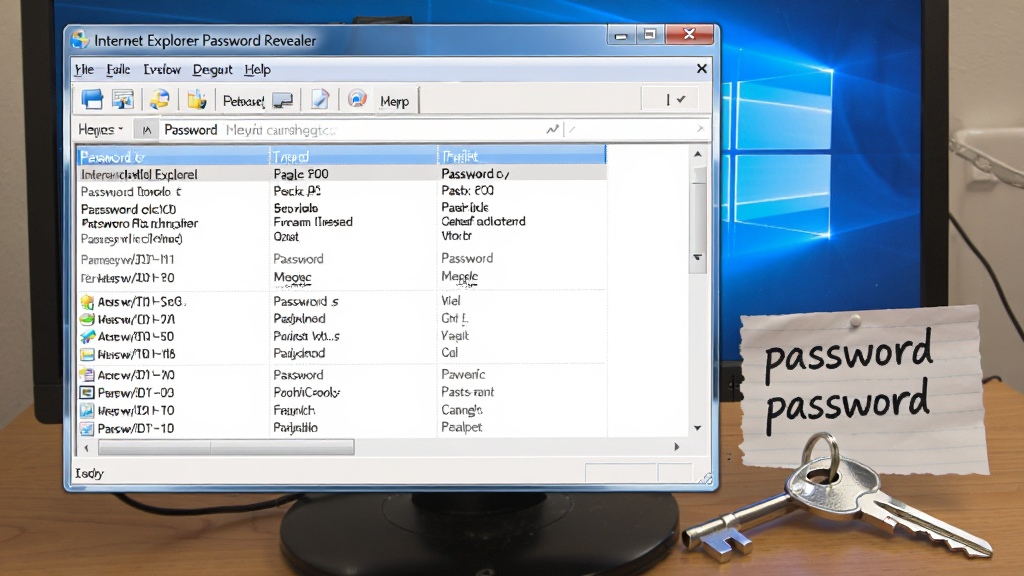
Task: Click the bottom down arrow of the vertical scrollbar
Action: [697, 428]
